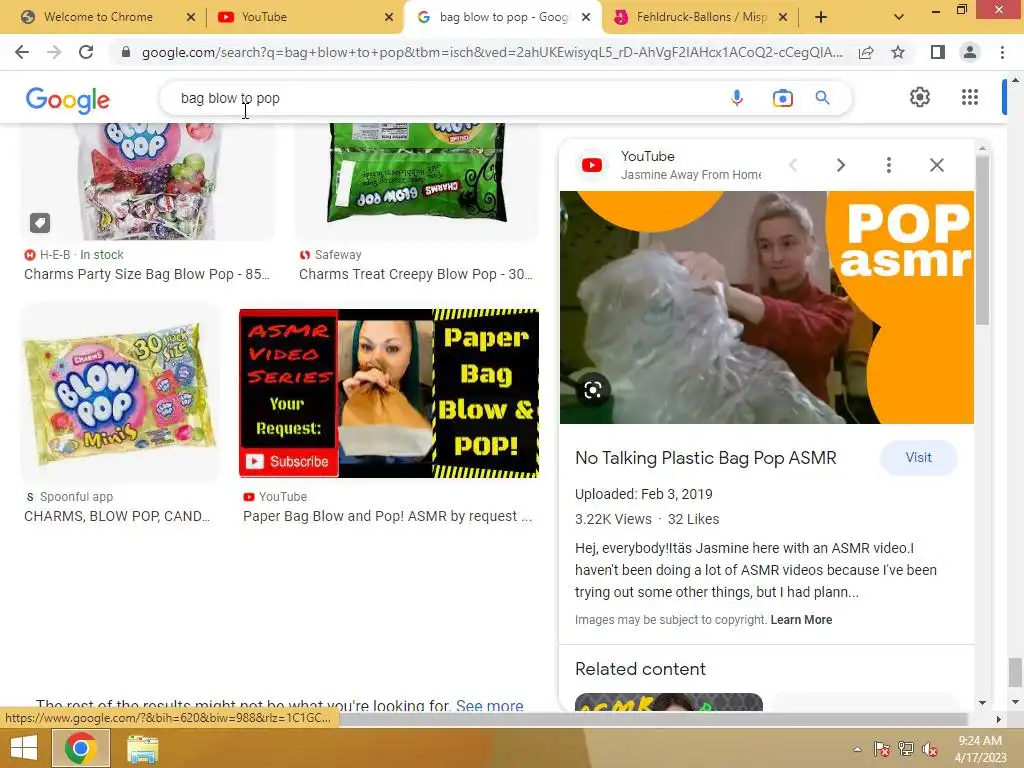
Task: Click the forward navigation arrow
Action: click(x=54, y=52)
